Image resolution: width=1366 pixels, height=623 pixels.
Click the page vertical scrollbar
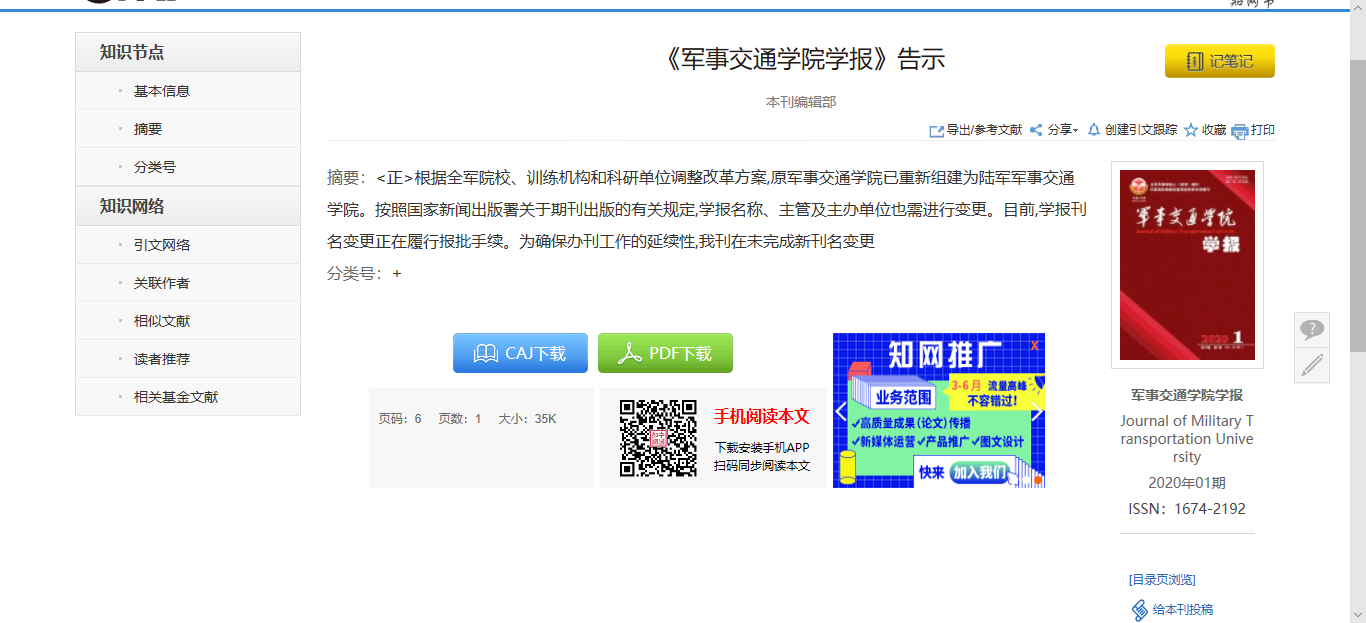point(1358,205)
